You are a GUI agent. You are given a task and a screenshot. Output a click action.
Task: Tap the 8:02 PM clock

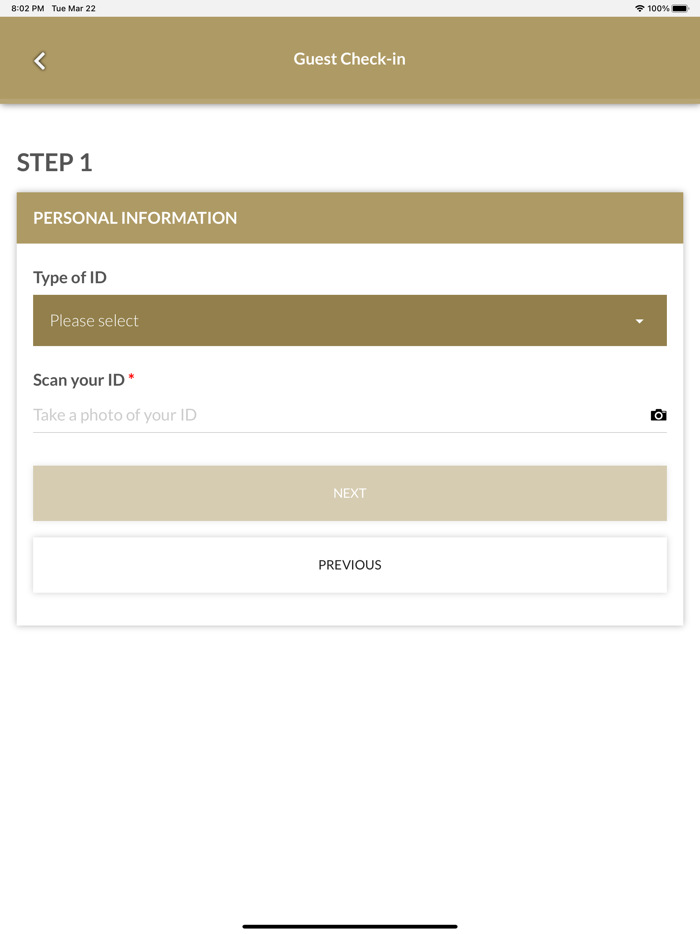pyautogui.click(x=27, y=8)
